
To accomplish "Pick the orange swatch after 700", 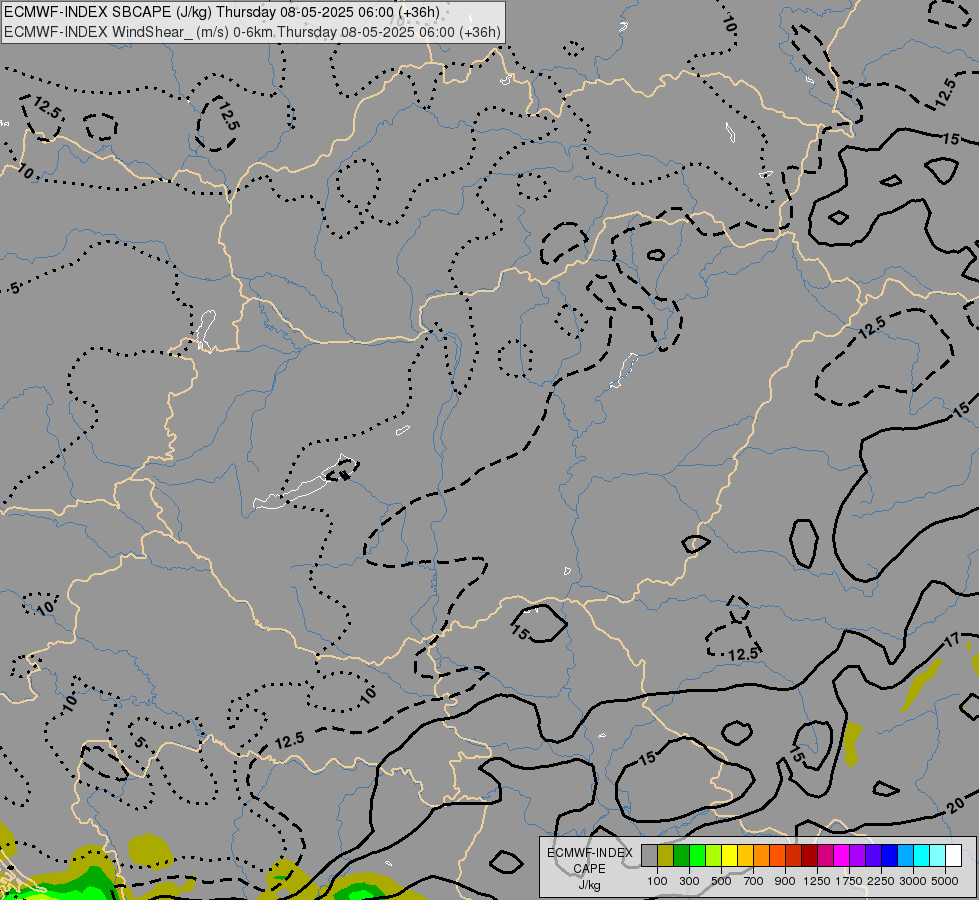I will (761, 855).
